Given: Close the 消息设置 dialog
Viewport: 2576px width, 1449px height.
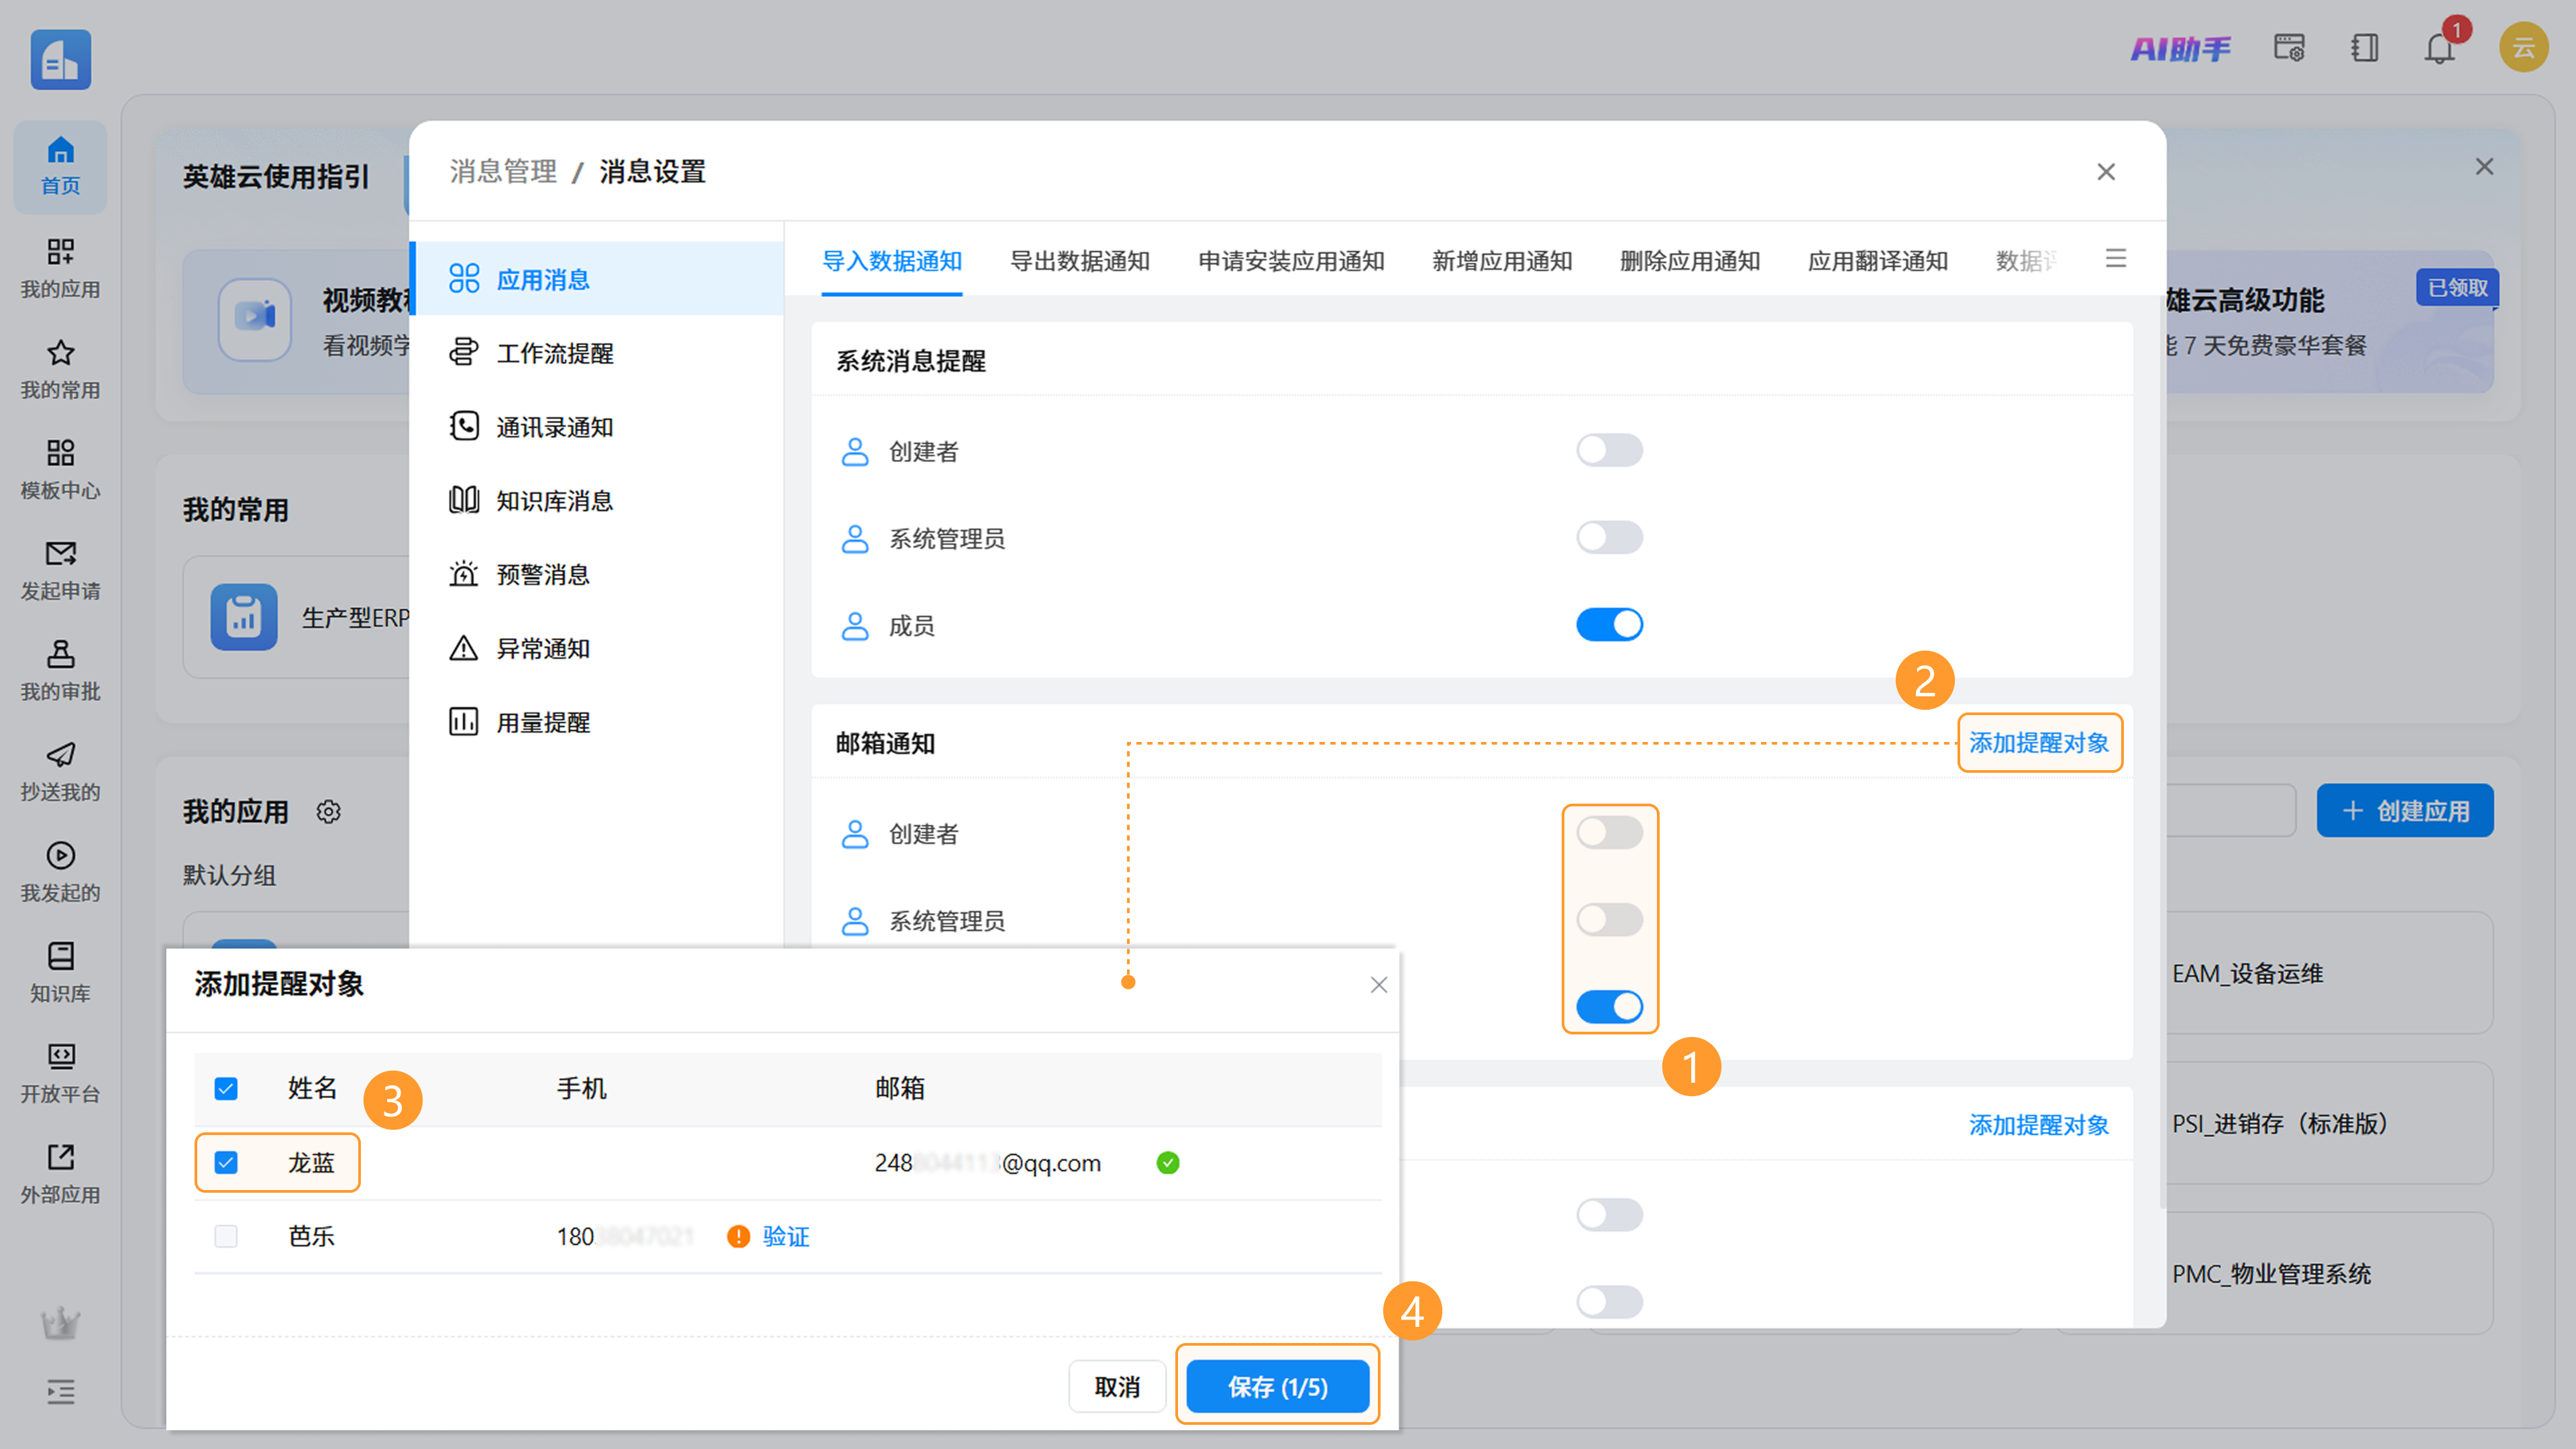Looking at the screenshot, I should 2105,172.
